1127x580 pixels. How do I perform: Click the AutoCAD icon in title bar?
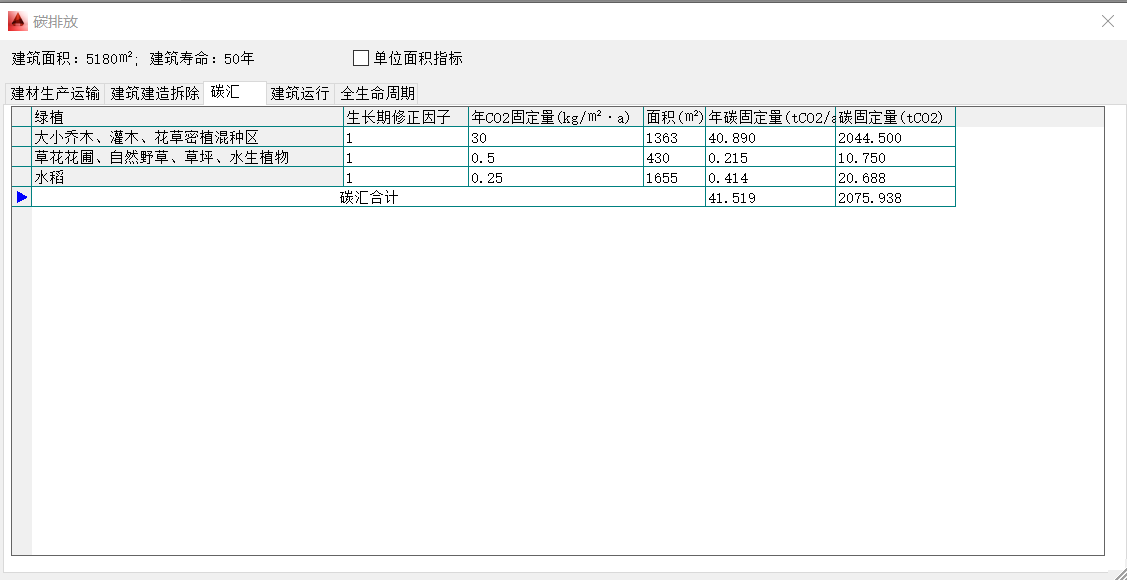[x=17, y=21]
